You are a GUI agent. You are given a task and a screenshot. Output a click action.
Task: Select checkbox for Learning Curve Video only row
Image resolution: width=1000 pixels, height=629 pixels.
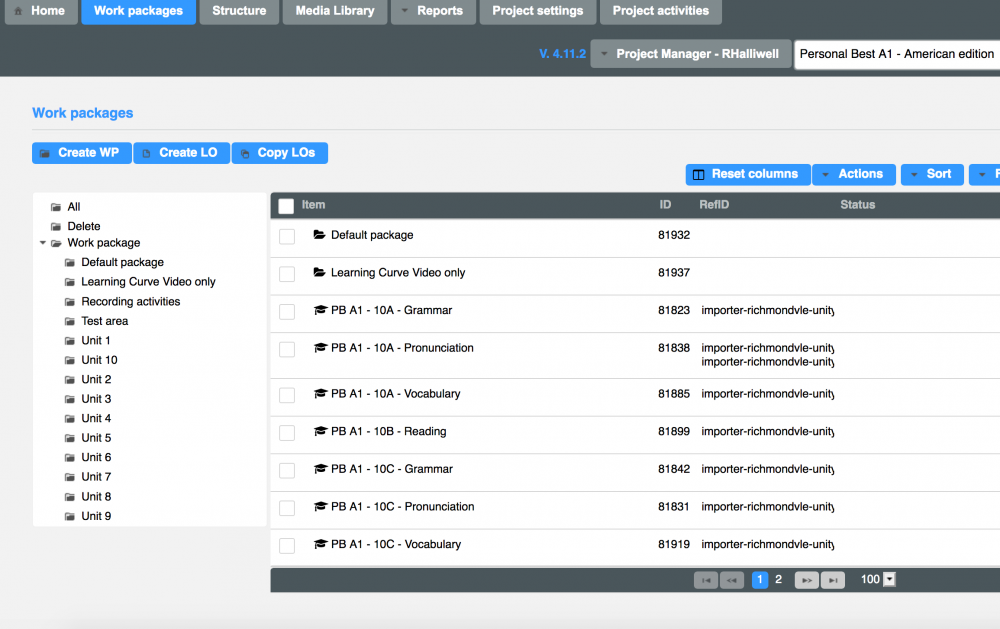[287, 274]
